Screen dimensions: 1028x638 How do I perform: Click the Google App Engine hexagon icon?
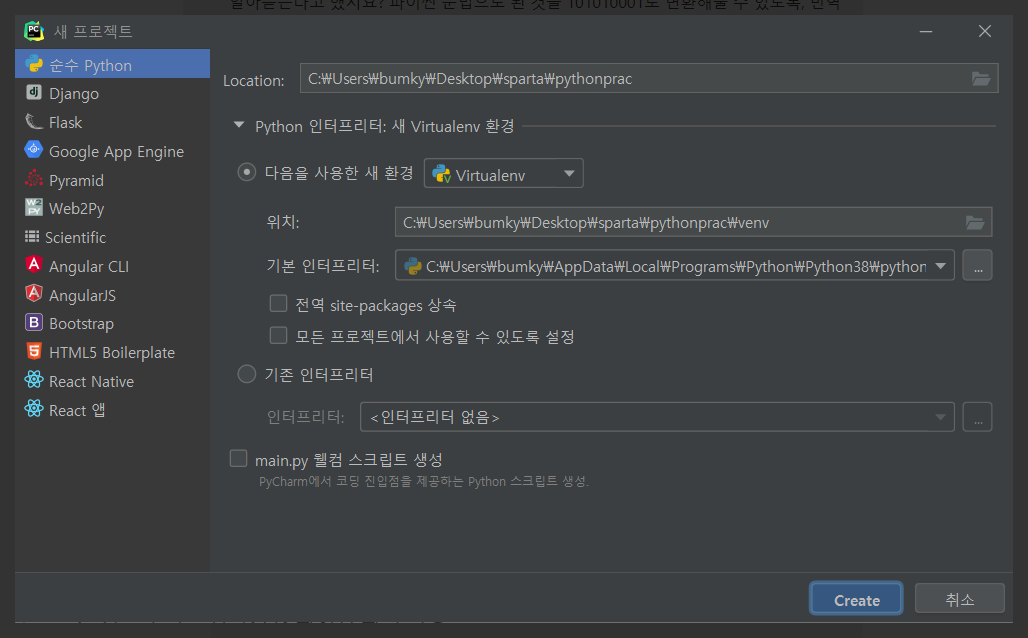tap(33, 150)
